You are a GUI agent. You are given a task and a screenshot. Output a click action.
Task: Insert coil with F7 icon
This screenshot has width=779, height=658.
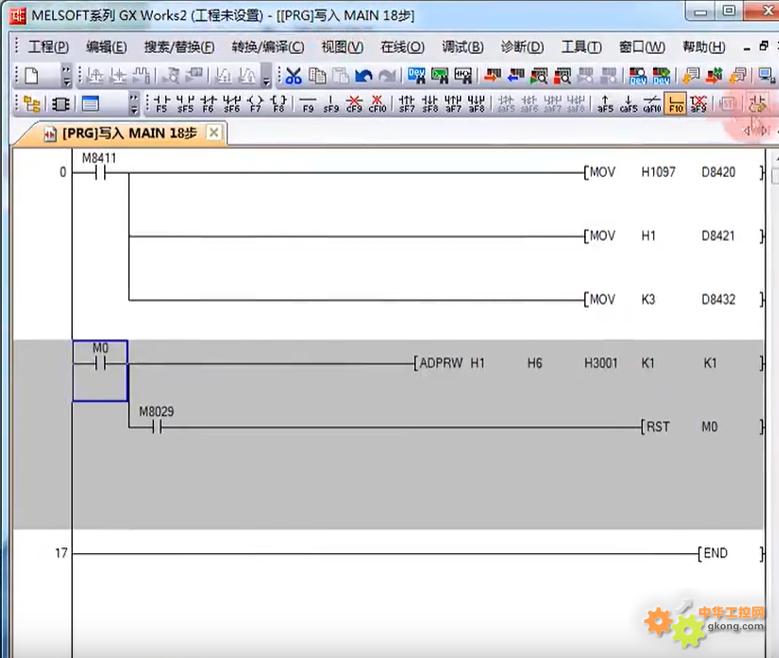(254, 103)
